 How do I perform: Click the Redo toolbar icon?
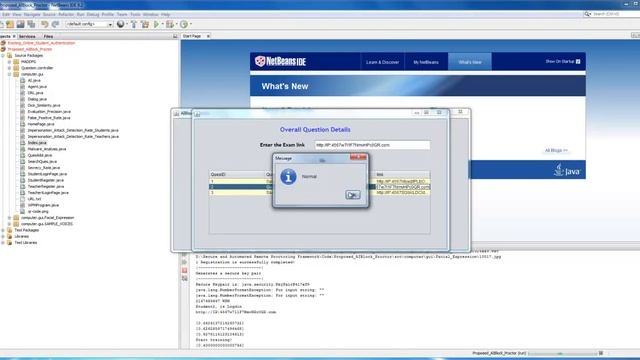point(55,24)
